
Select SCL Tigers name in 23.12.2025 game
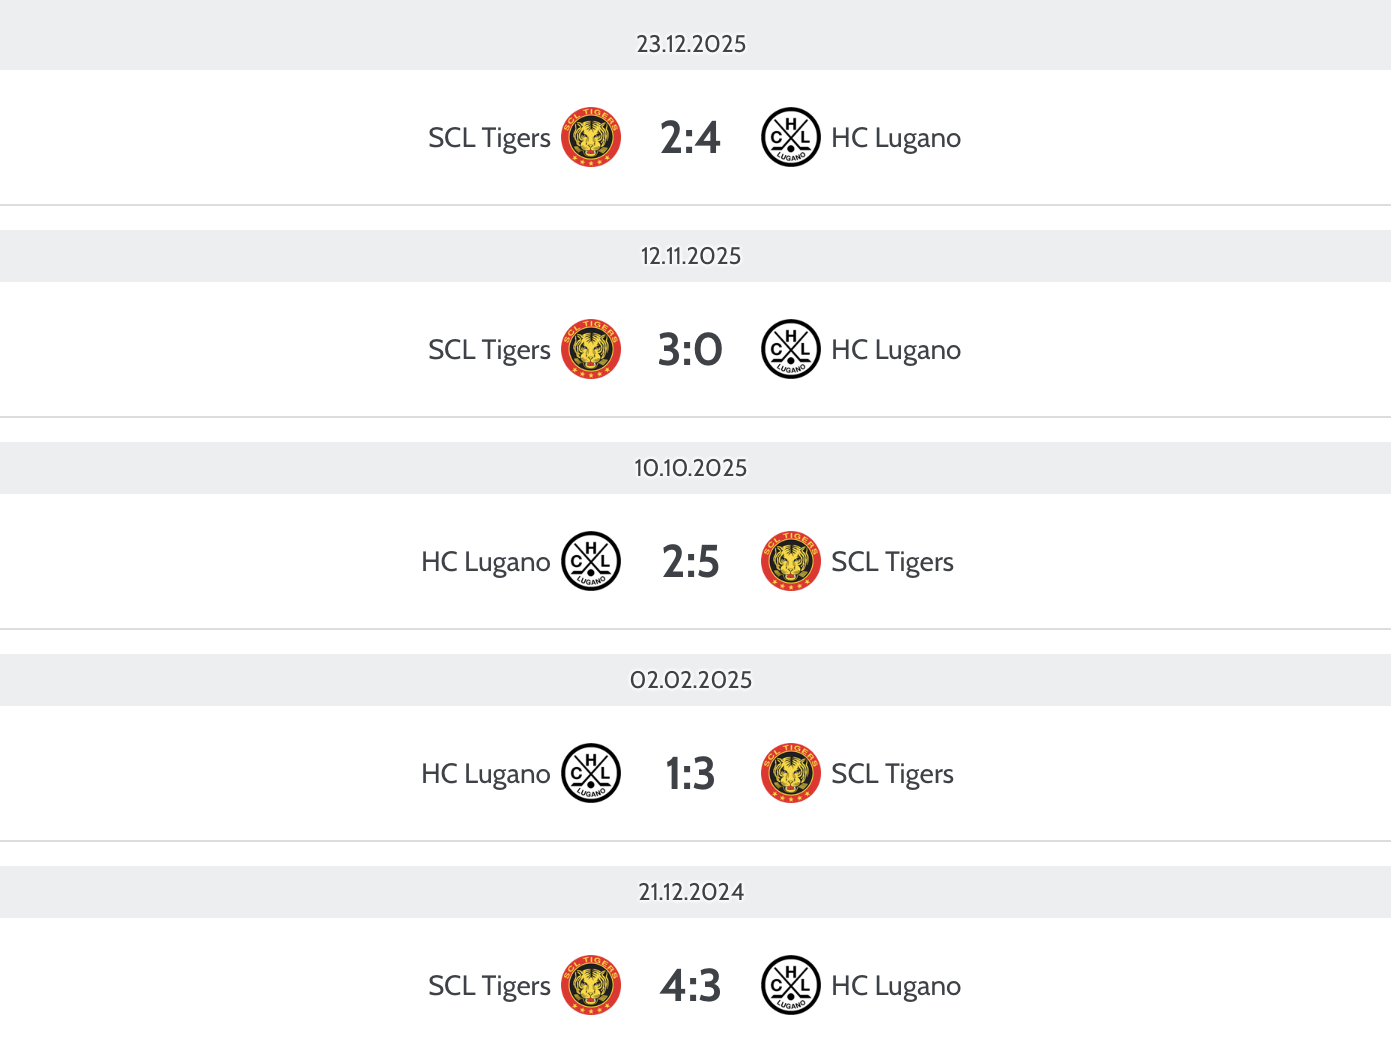click(x=489, y=138)
